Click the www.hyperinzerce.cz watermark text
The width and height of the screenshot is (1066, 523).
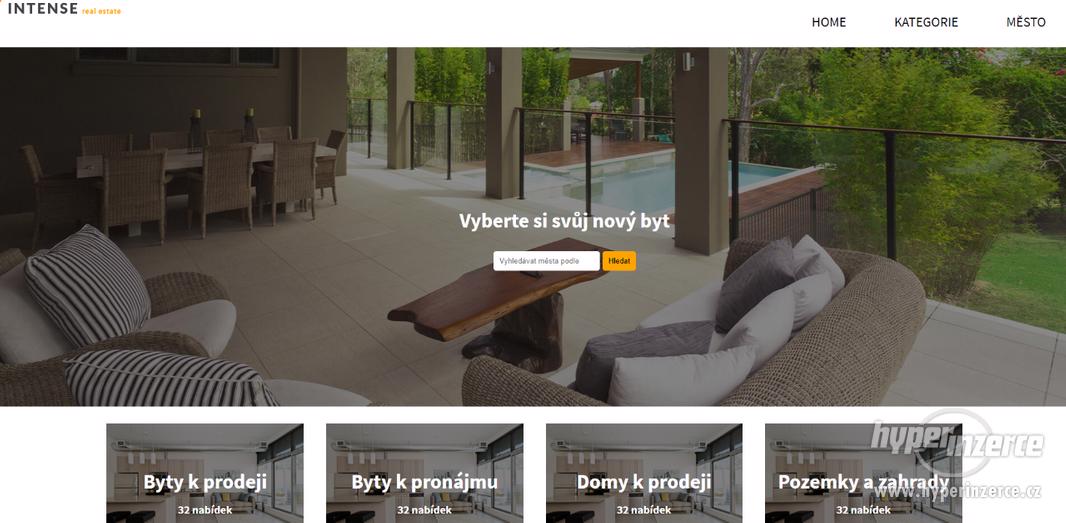(958, 489)
